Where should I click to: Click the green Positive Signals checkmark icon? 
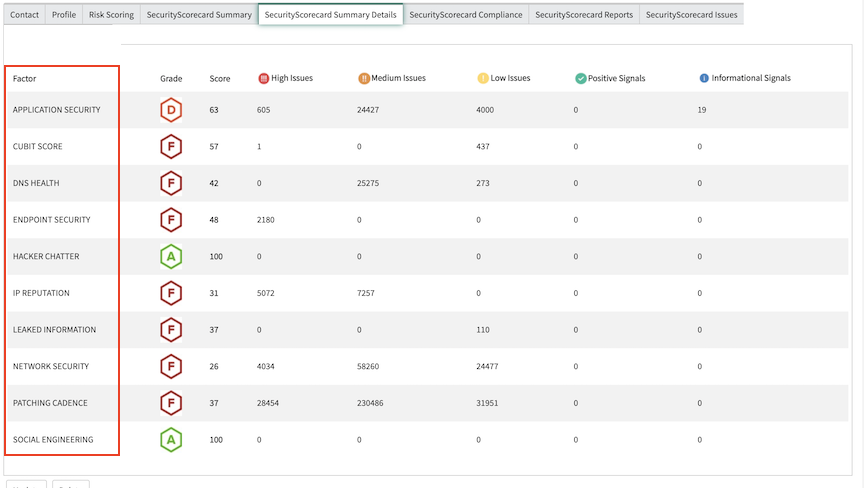pyautogui.click(x=581, y=78)
